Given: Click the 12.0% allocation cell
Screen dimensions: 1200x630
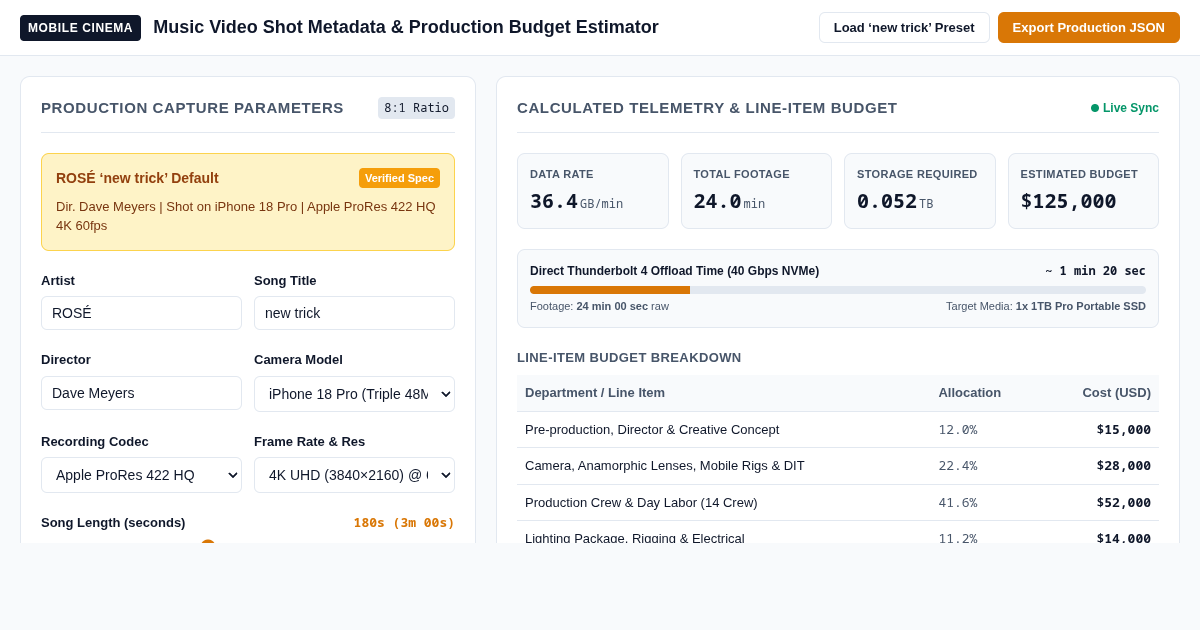Looking at the screenshot, I should (958, 430).
